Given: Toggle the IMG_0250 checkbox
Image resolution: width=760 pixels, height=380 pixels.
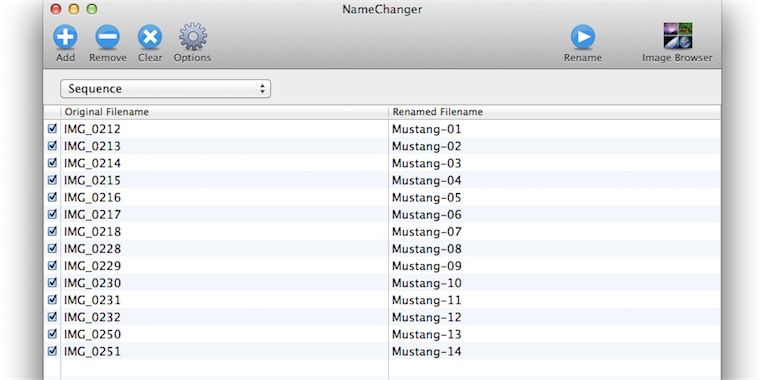Looking at the screenshot, I should pos(52,333).
